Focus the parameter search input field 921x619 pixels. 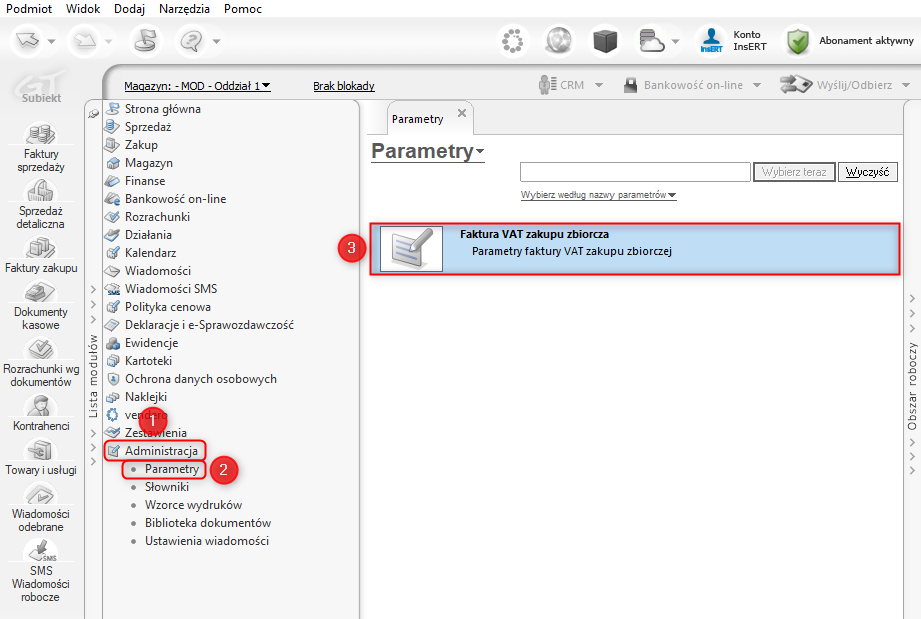635,172
